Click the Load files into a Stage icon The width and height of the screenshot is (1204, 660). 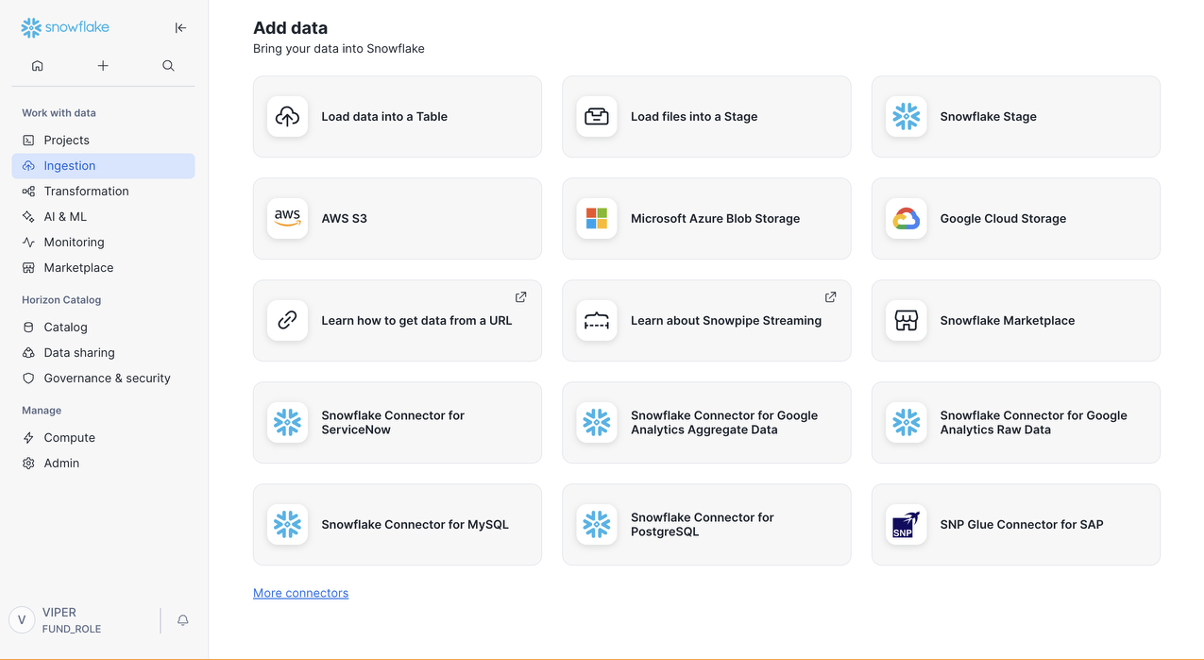click(597, 117)
